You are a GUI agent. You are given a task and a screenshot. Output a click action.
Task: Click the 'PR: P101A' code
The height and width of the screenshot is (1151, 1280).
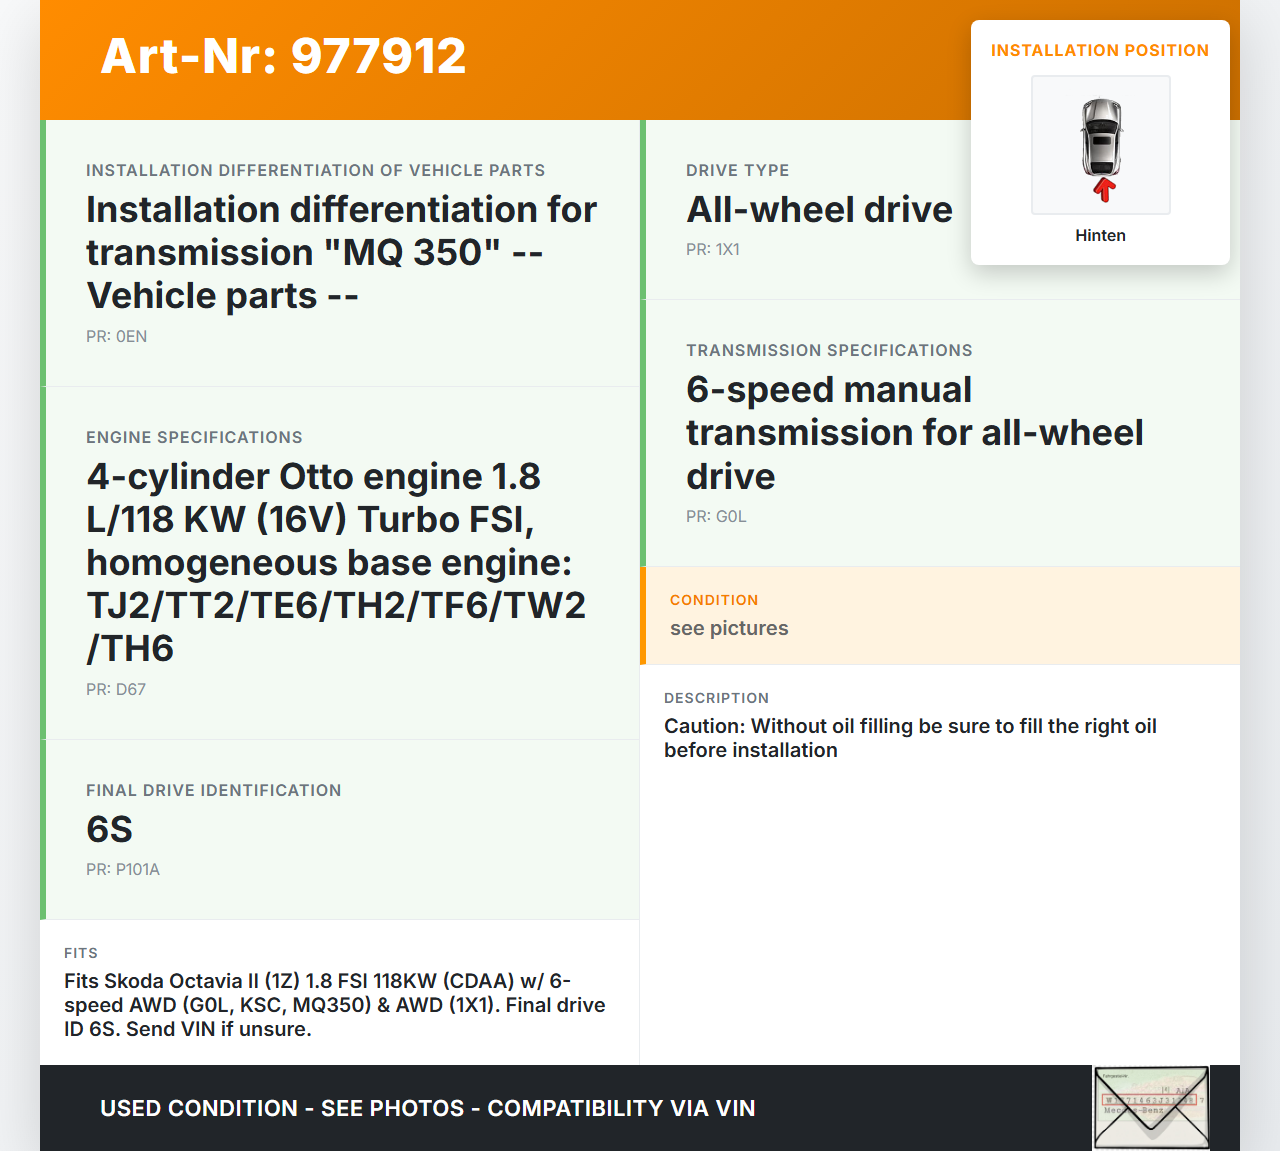click(123, 869)
